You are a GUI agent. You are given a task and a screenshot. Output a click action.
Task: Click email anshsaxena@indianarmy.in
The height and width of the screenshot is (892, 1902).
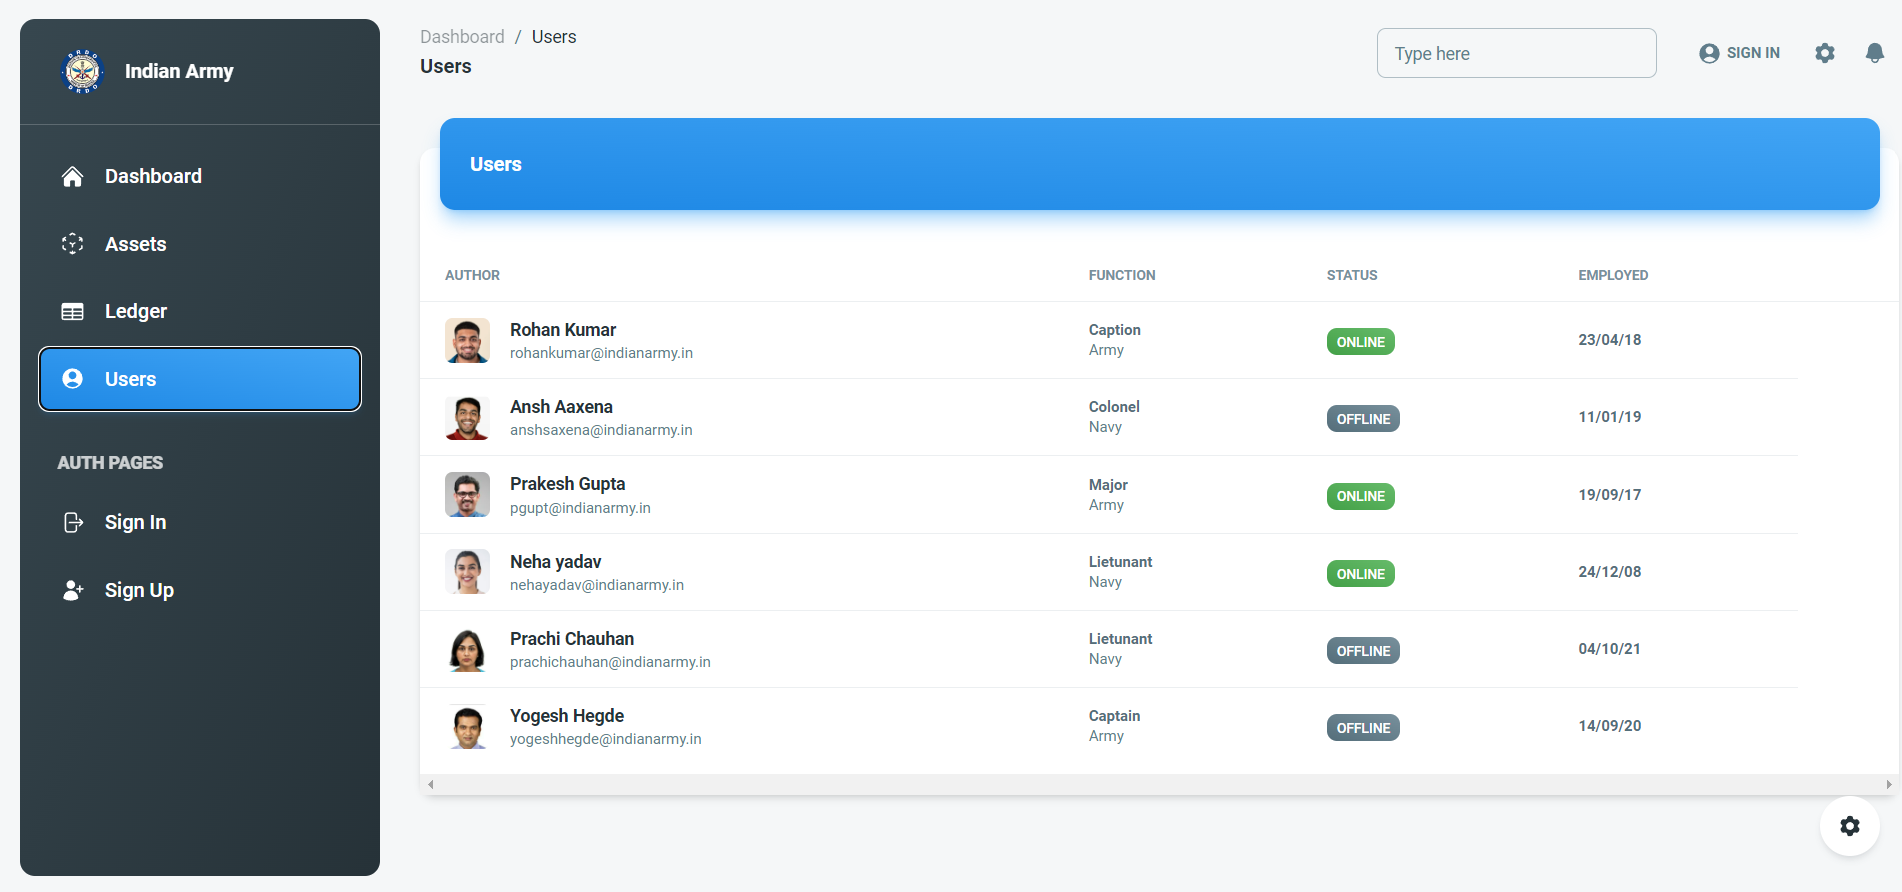tap(601, 430)
